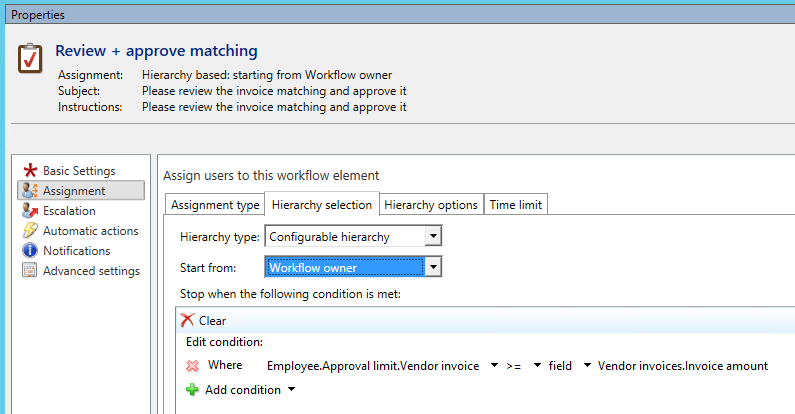Open the field value type dropdown arrow

[x=587, y=366]
